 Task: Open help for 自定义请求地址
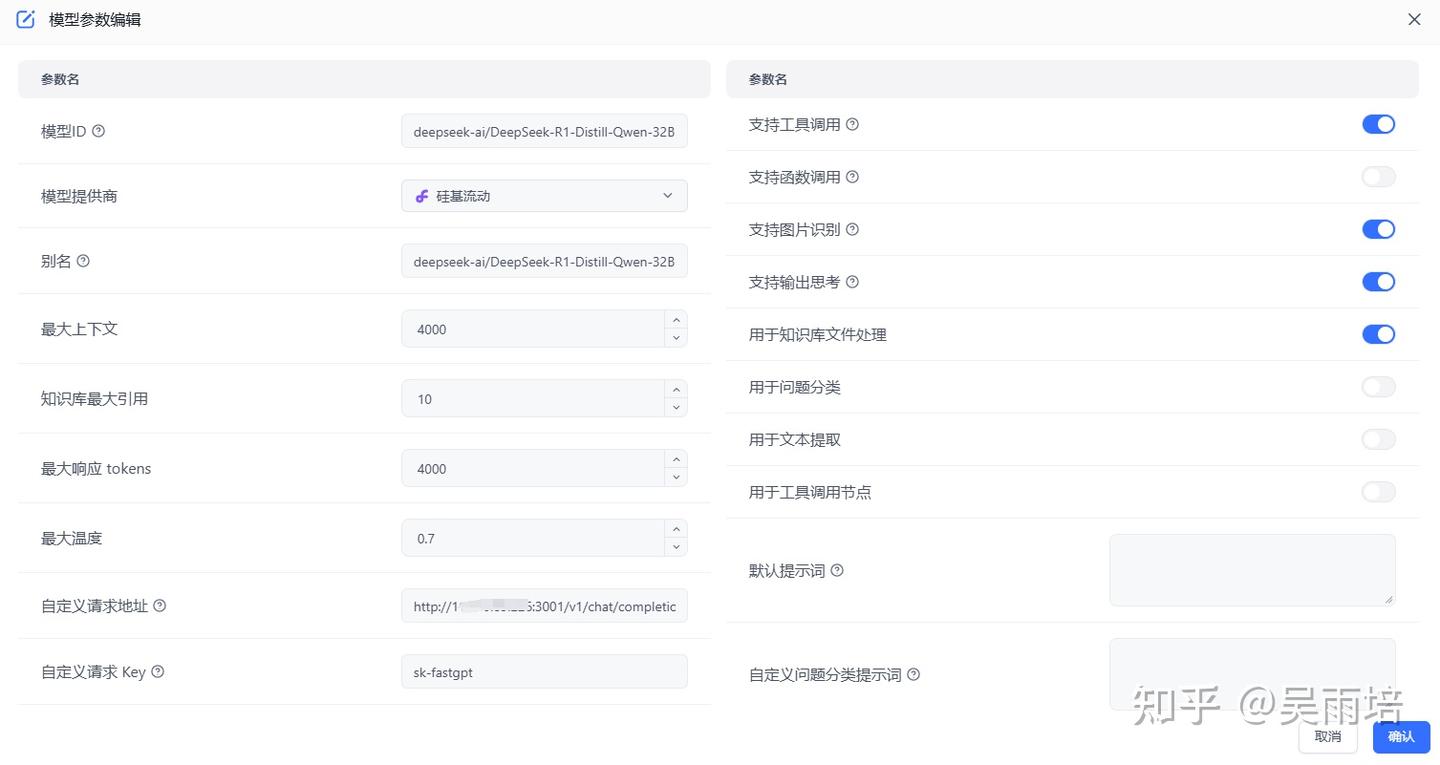[x=160, y=605]
